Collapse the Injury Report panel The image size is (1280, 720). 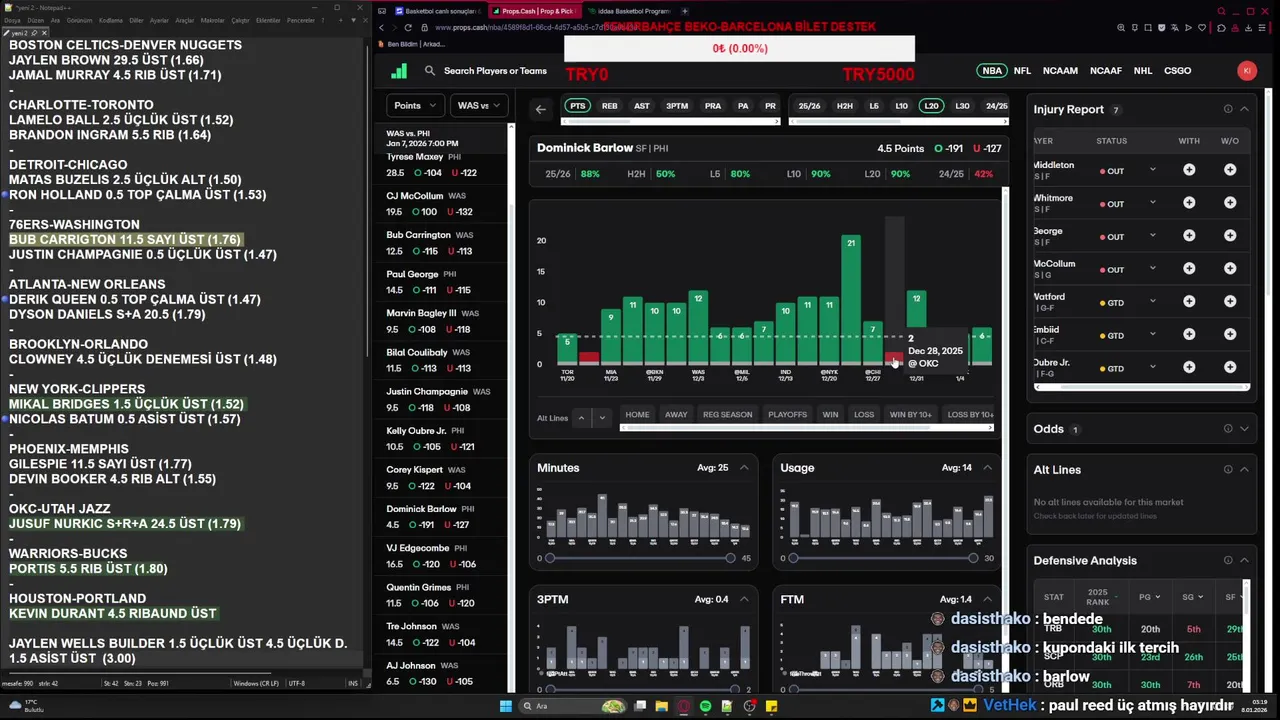coord(1244,109)
